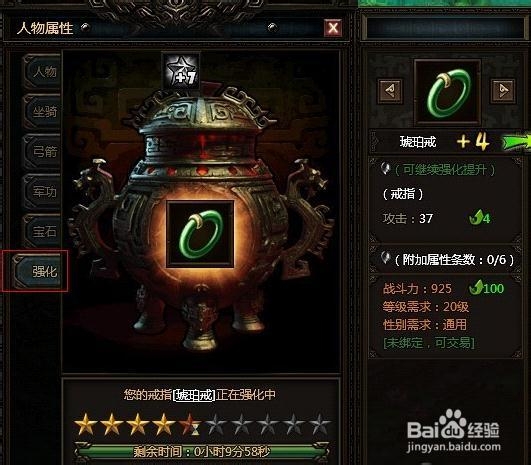Switch to the 宝石 tab
The image size is (531, 465).
[44, 232]
